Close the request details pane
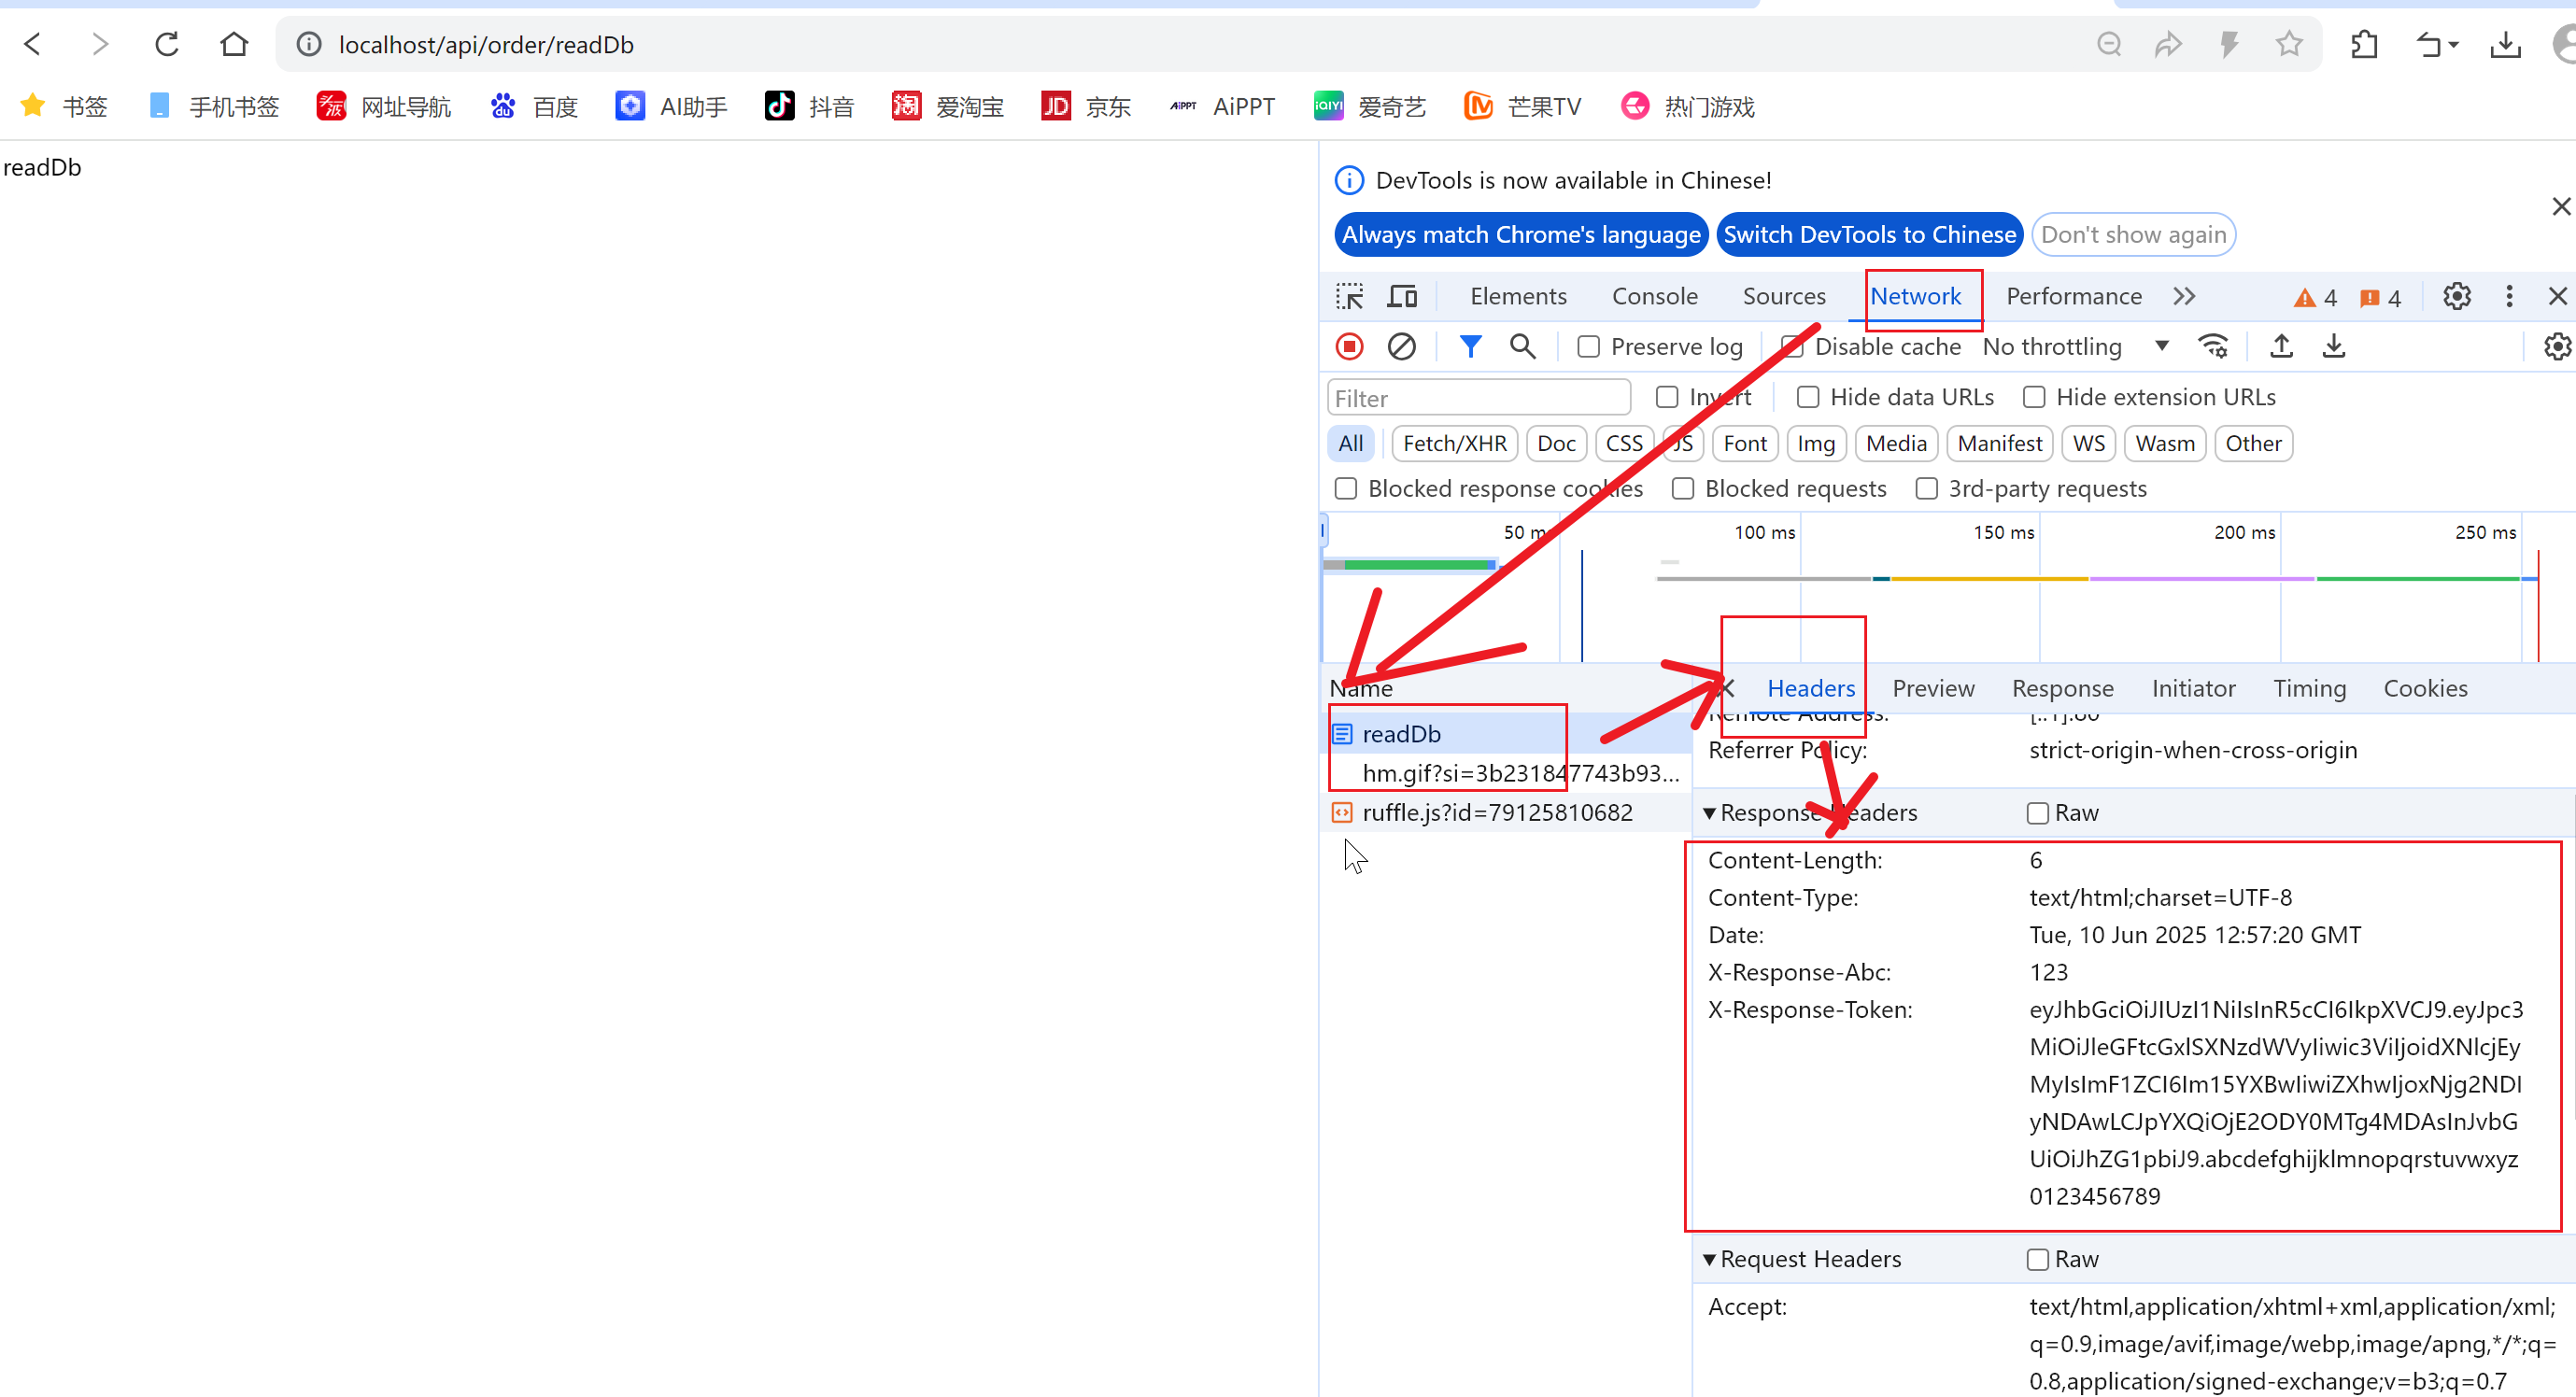This screenshot has width=2576, height=1397. pyautogui.click(x=1726, y=688)
